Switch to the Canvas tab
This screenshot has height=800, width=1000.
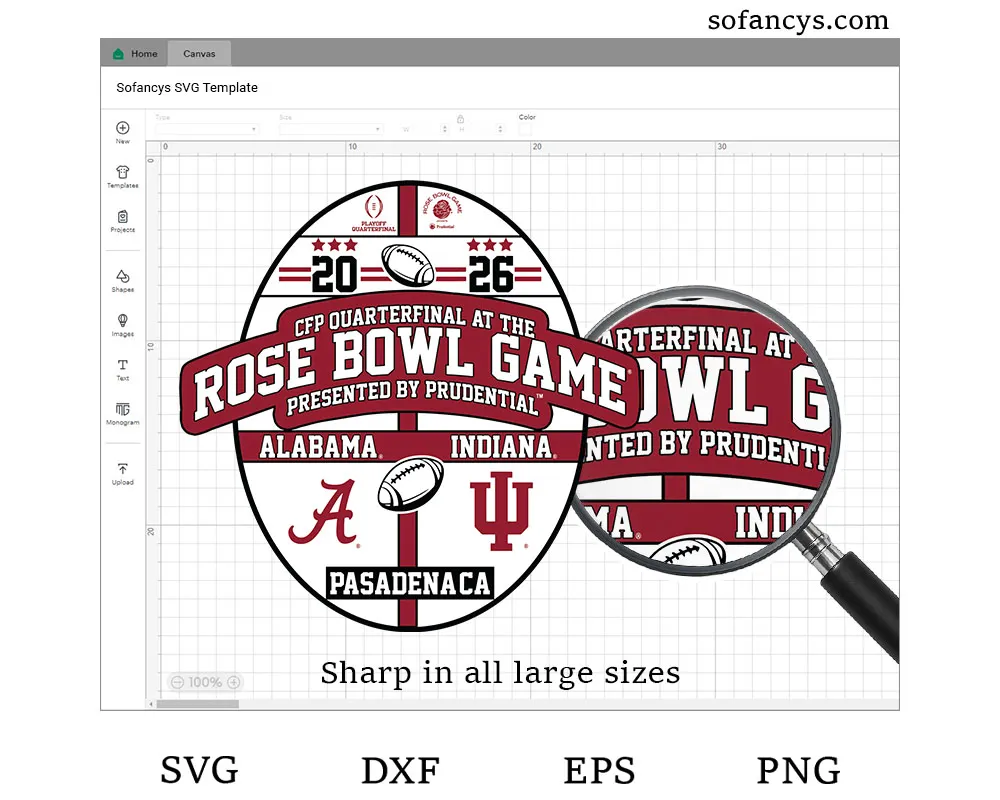tap(199, 54)
